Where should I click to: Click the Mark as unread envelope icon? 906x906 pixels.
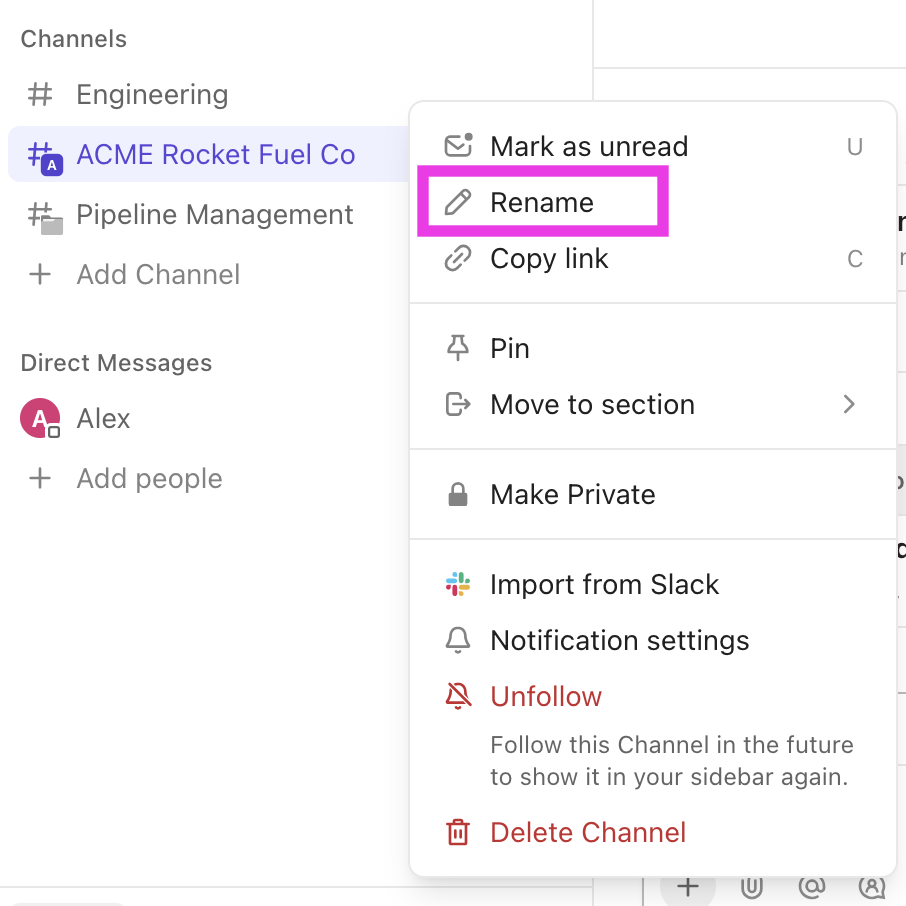(x=458, y=146)
